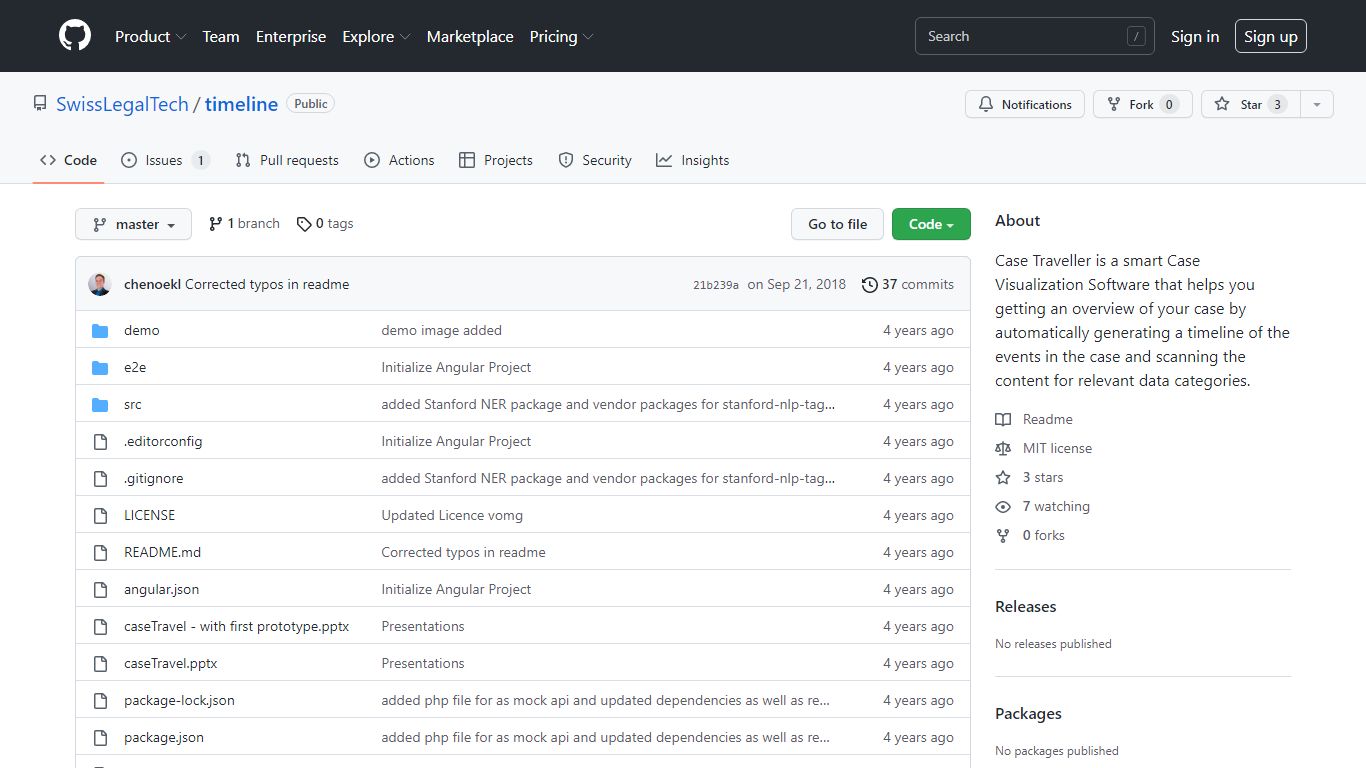The width and height of the screenshot is (1366, 768).
Task: Click the e2e folder icon
Action: click(100, 367)
